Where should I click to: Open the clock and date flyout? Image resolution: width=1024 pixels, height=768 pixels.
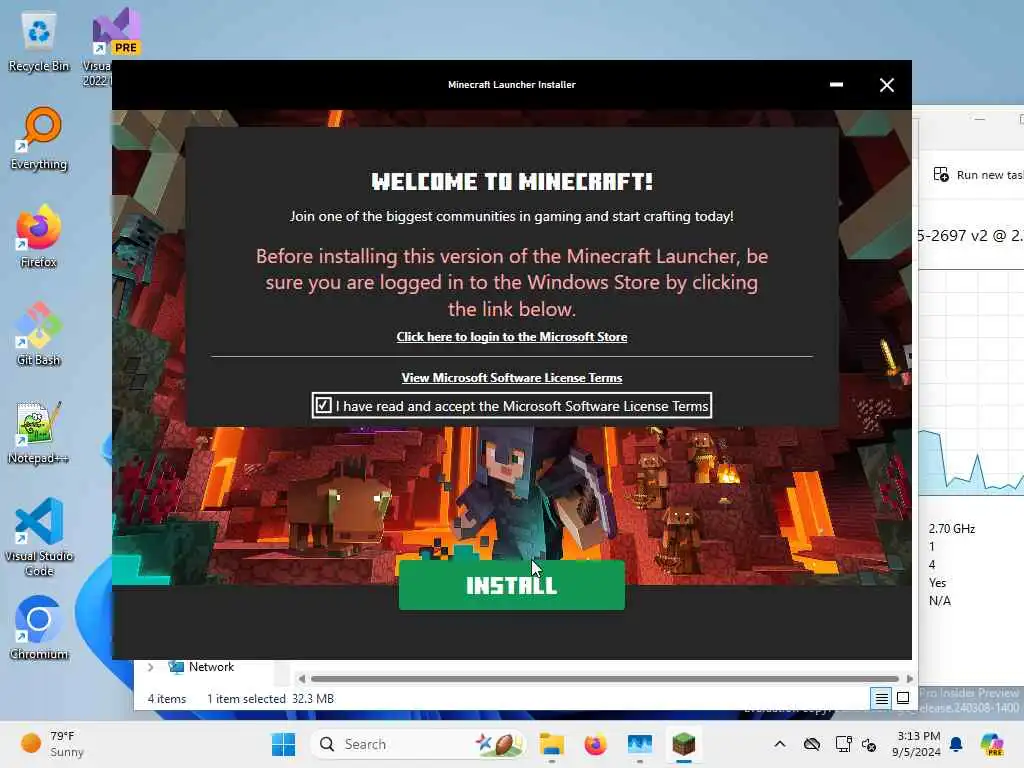[x=918, y=744]
